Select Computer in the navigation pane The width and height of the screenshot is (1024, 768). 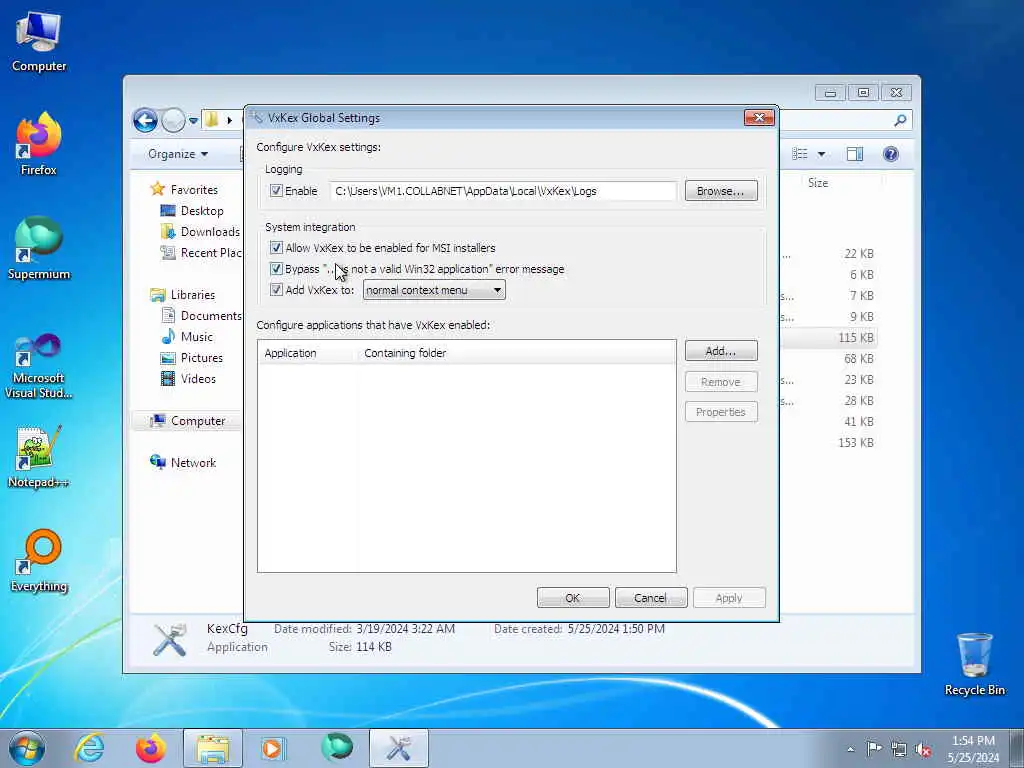point(198,421)
